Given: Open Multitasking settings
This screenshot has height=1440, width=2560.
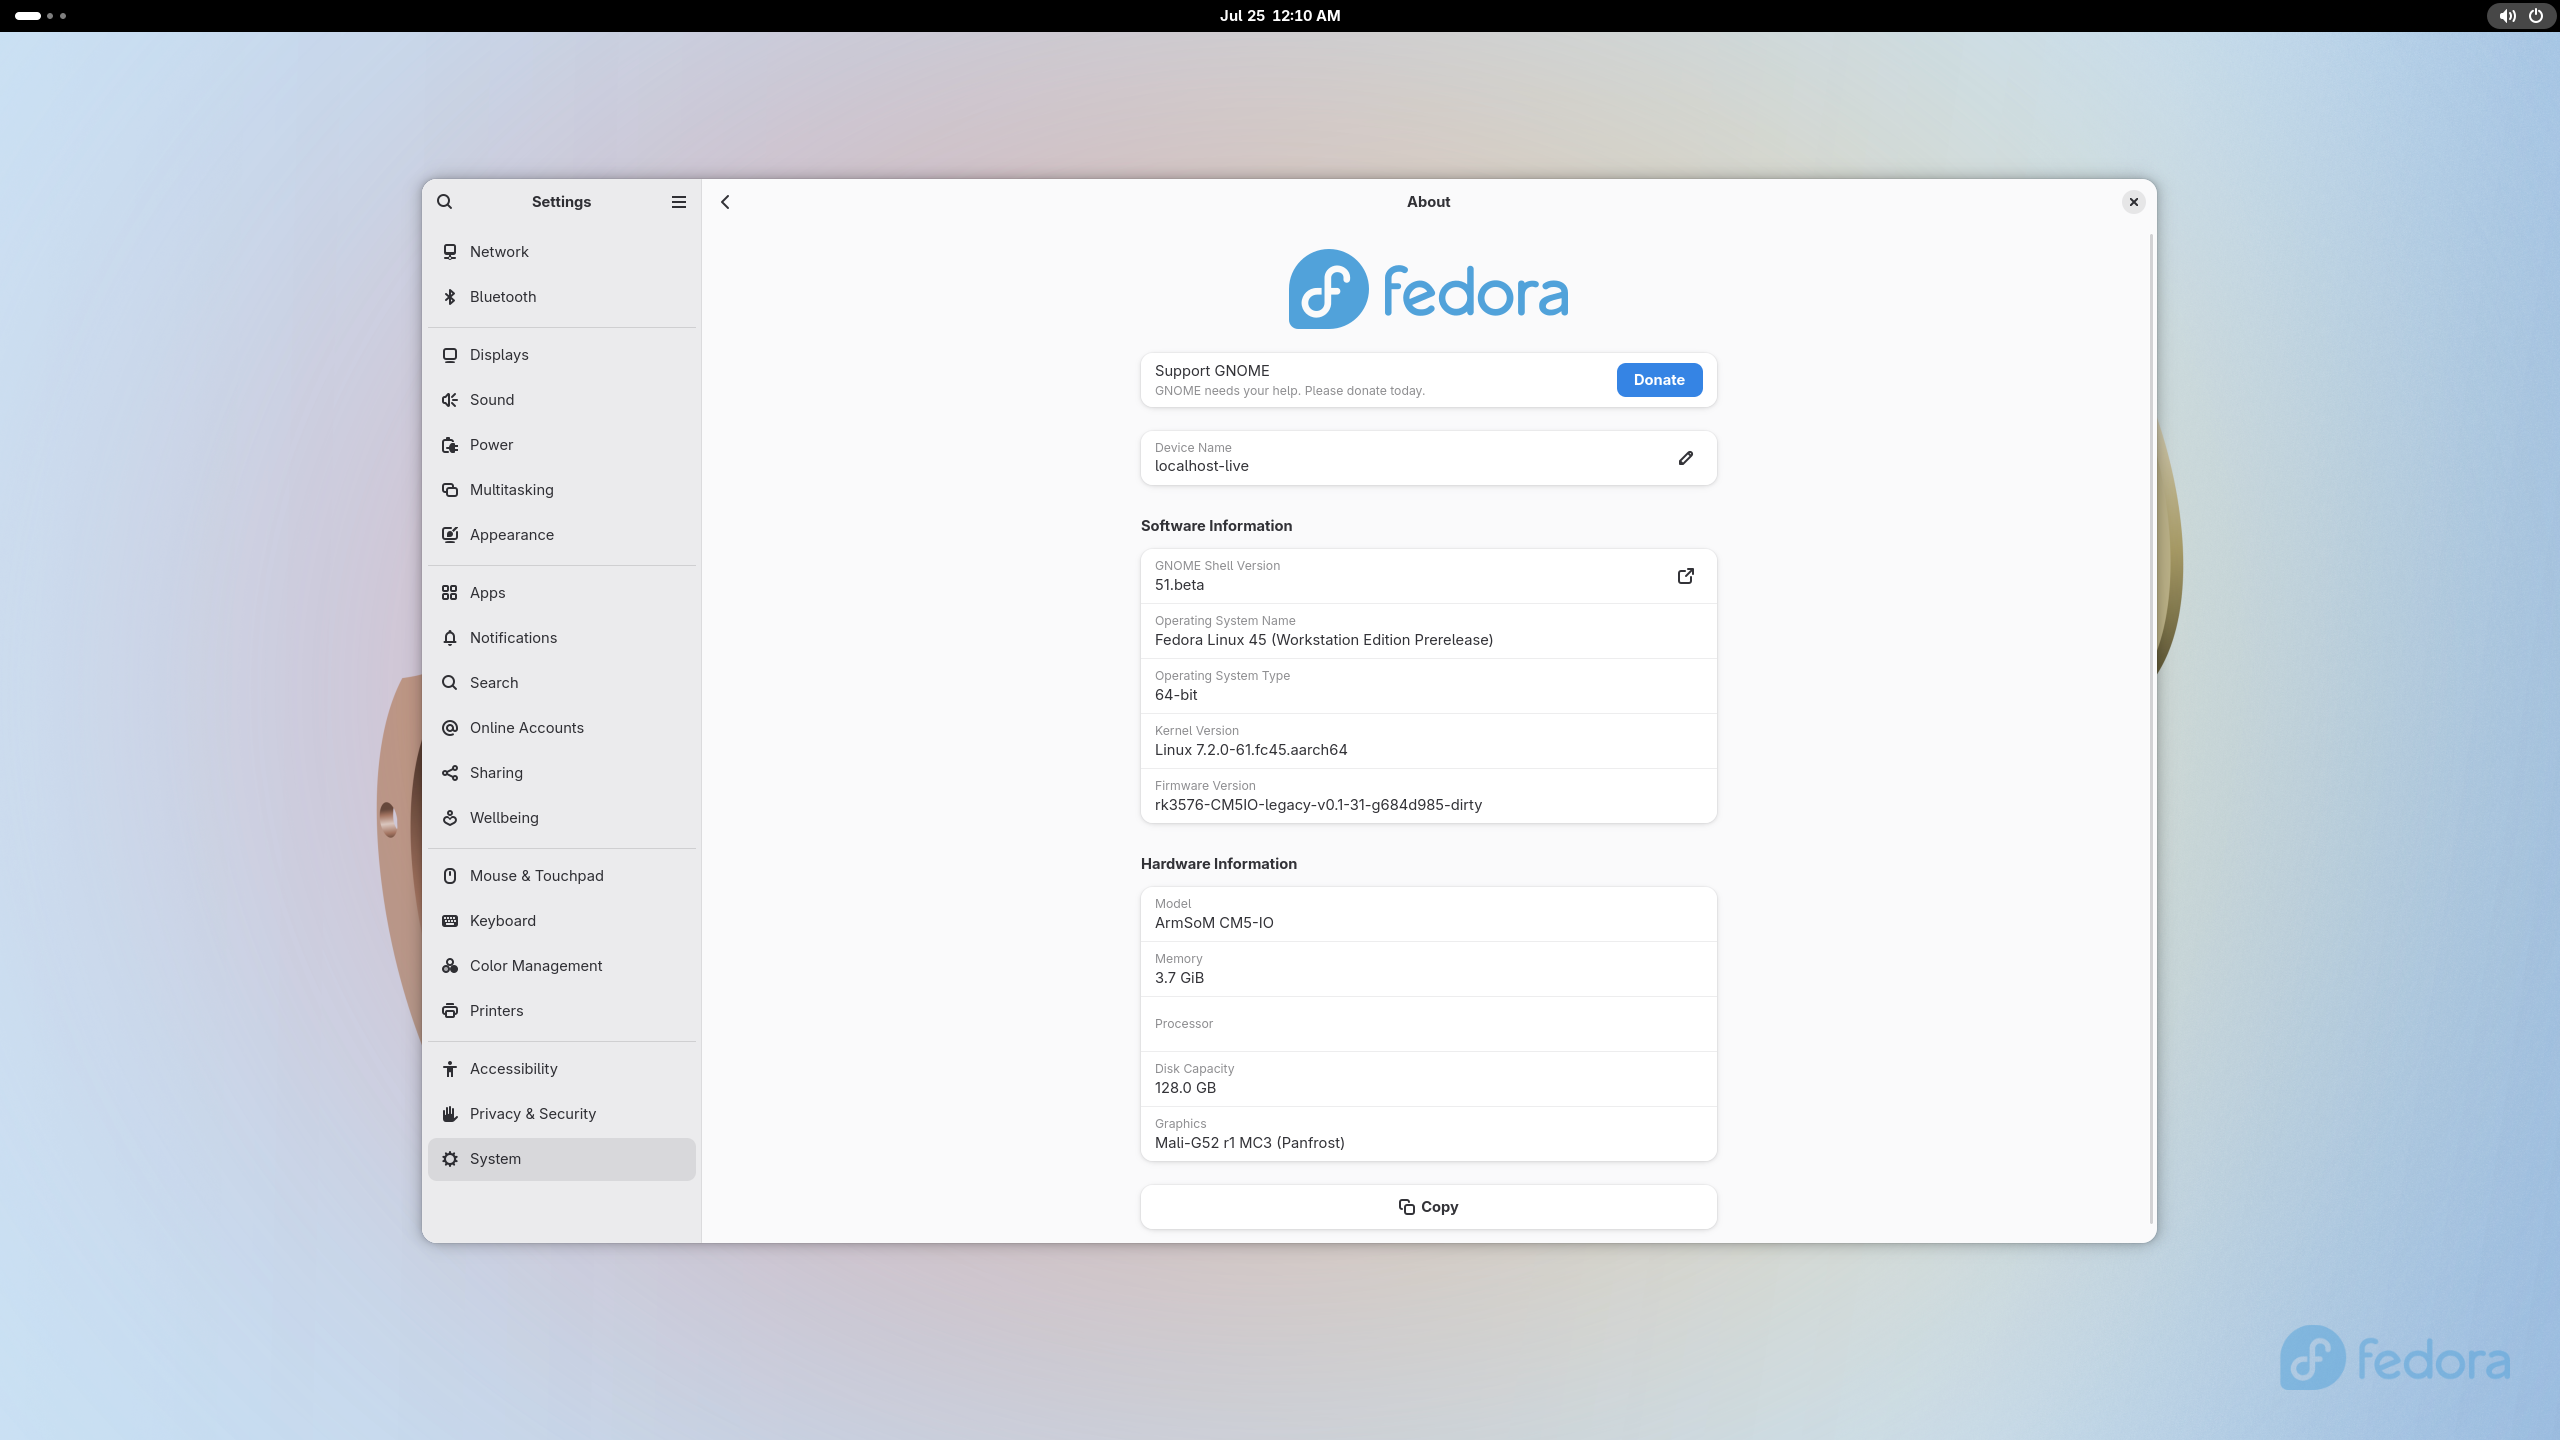Looking at the screenshot, I should pos(562,490).
